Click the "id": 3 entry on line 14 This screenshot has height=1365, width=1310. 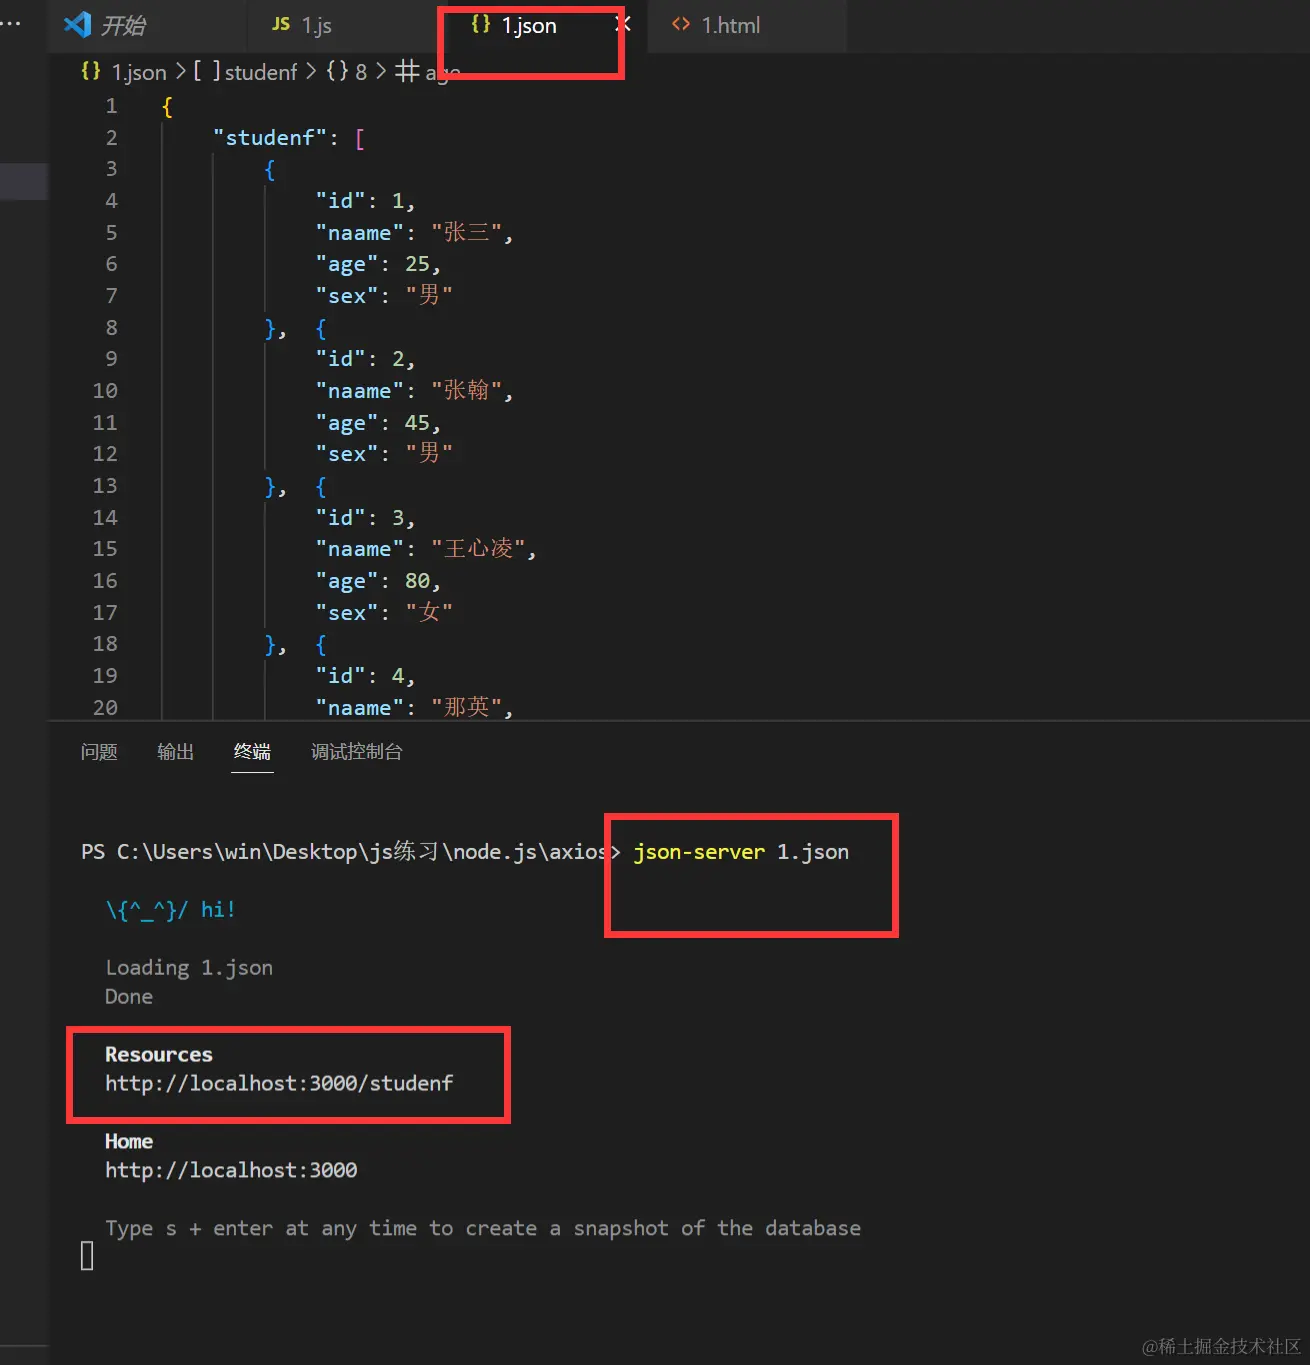365,518
